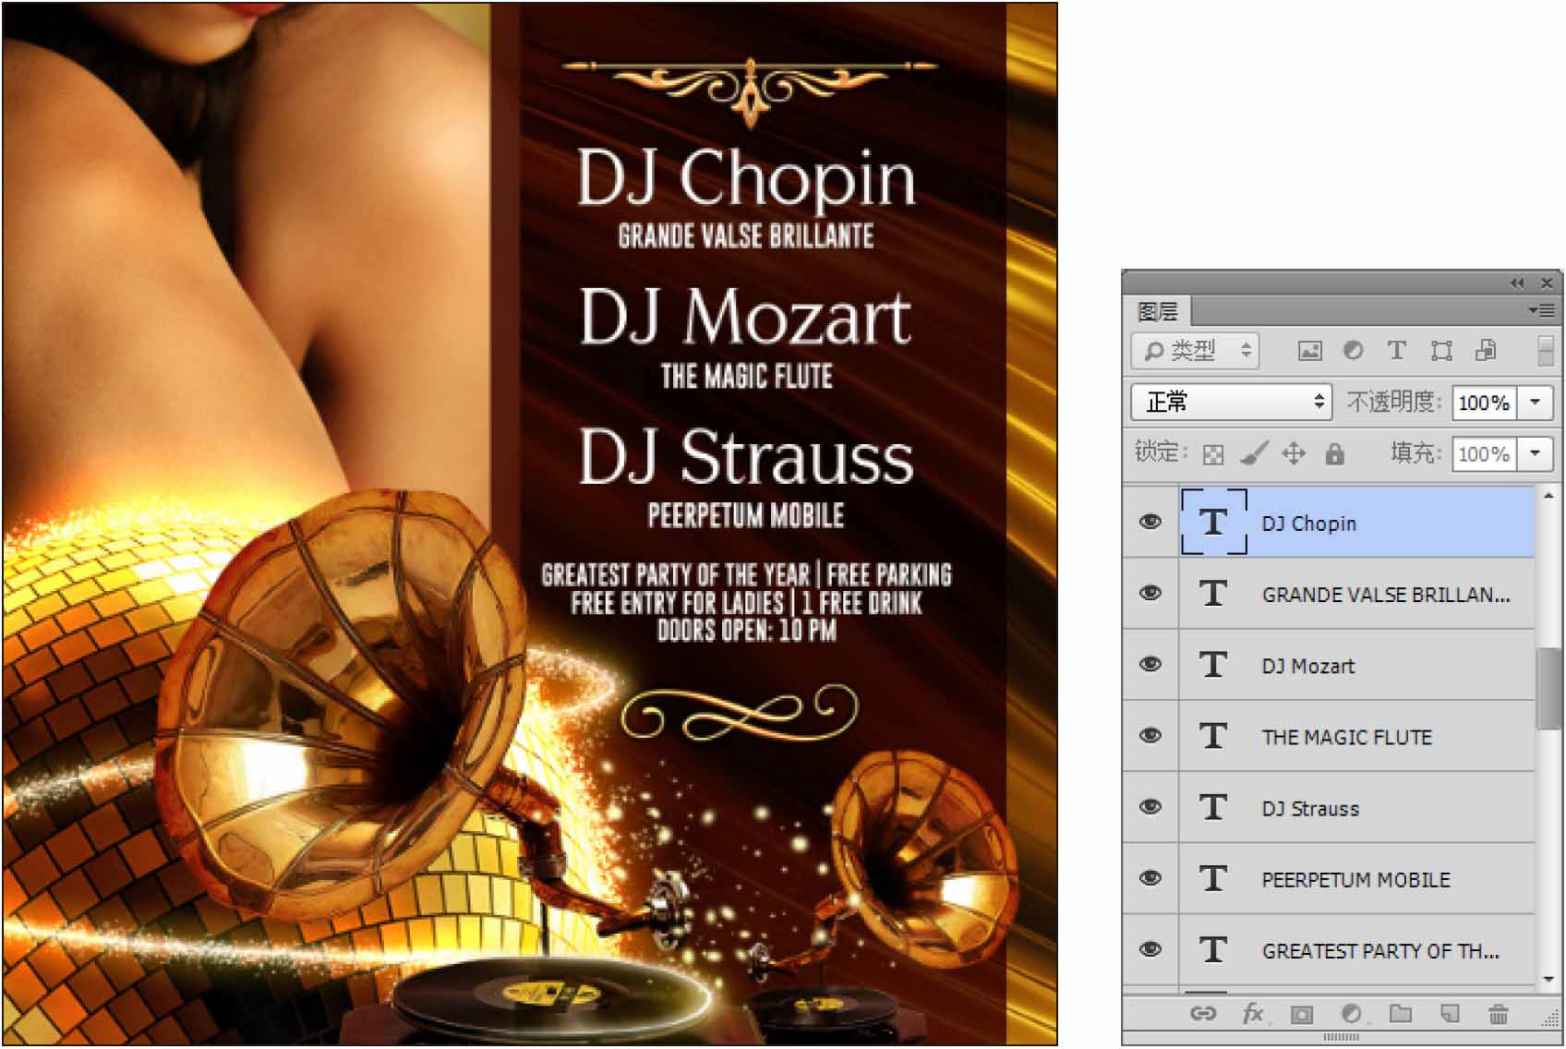Lock transparent pixels icon
Image resolution: width=1566 pixels, height=1049 pixels.
point(1213,455)
